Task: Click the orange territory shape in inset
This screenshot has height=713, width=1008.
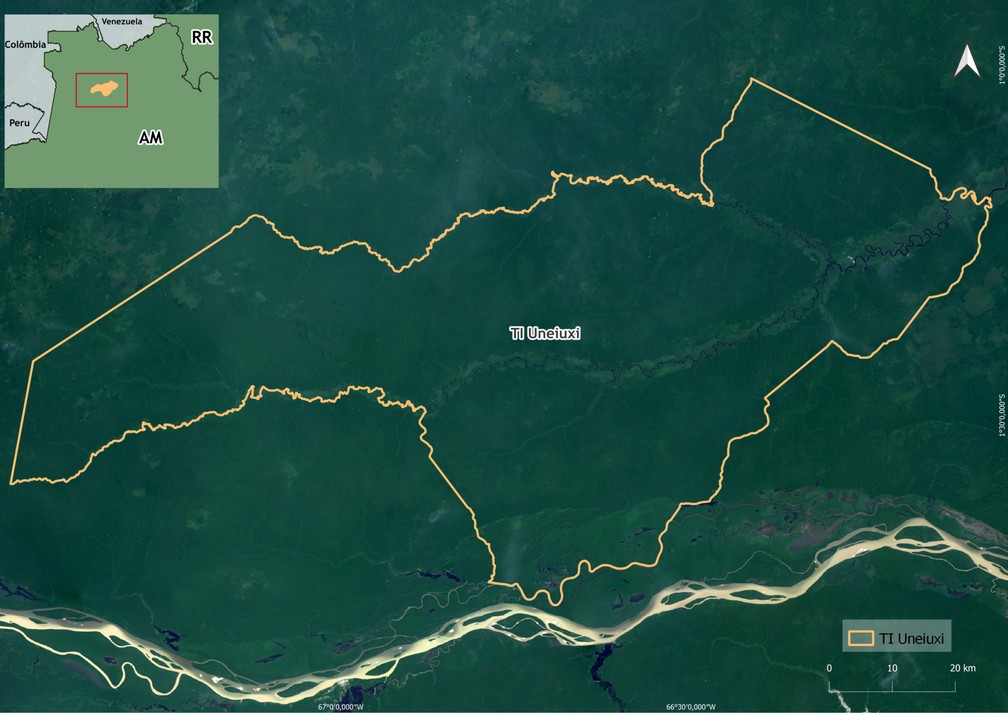Action: [x=104, y=88]
